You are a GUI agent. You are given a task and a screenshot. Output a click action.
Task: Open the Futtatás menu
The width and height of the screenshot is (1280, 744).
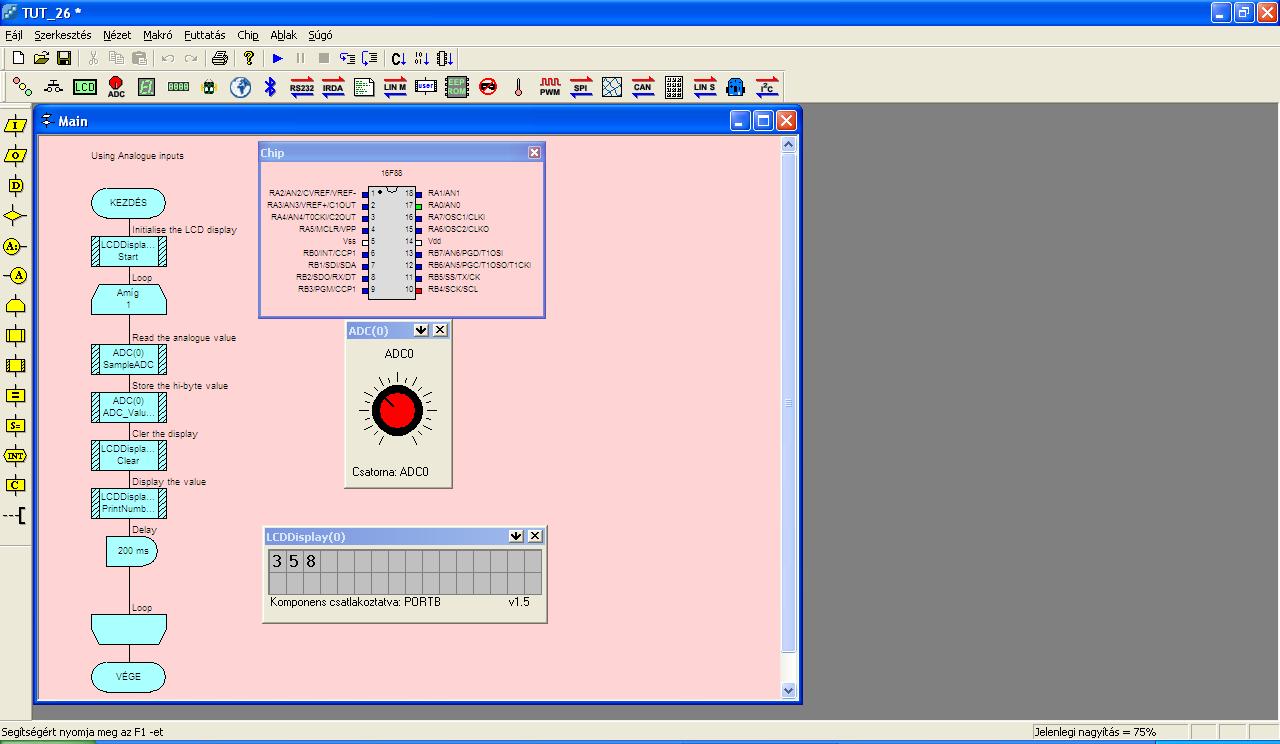(x=205, y=35)
